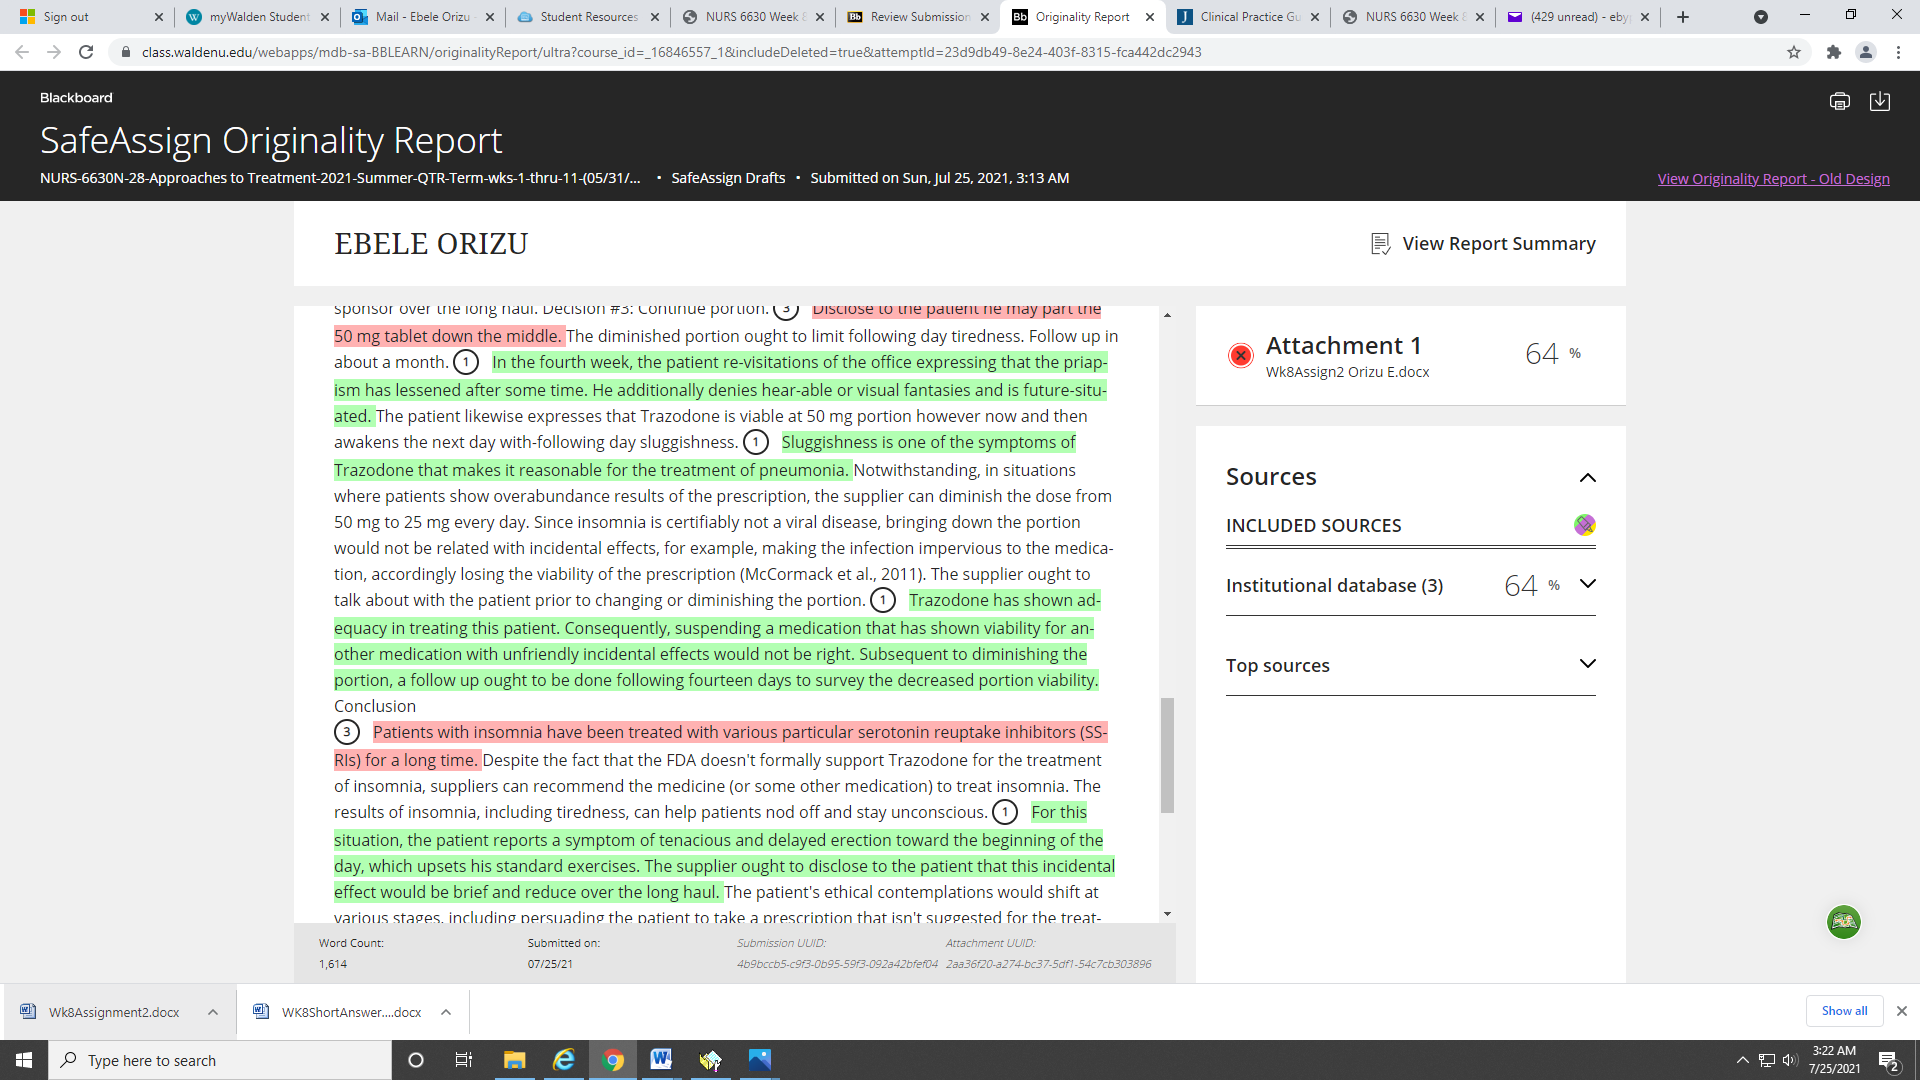Open View Report Summary
Viewport: 1920px width, 1080px height.
[1483, 243]
